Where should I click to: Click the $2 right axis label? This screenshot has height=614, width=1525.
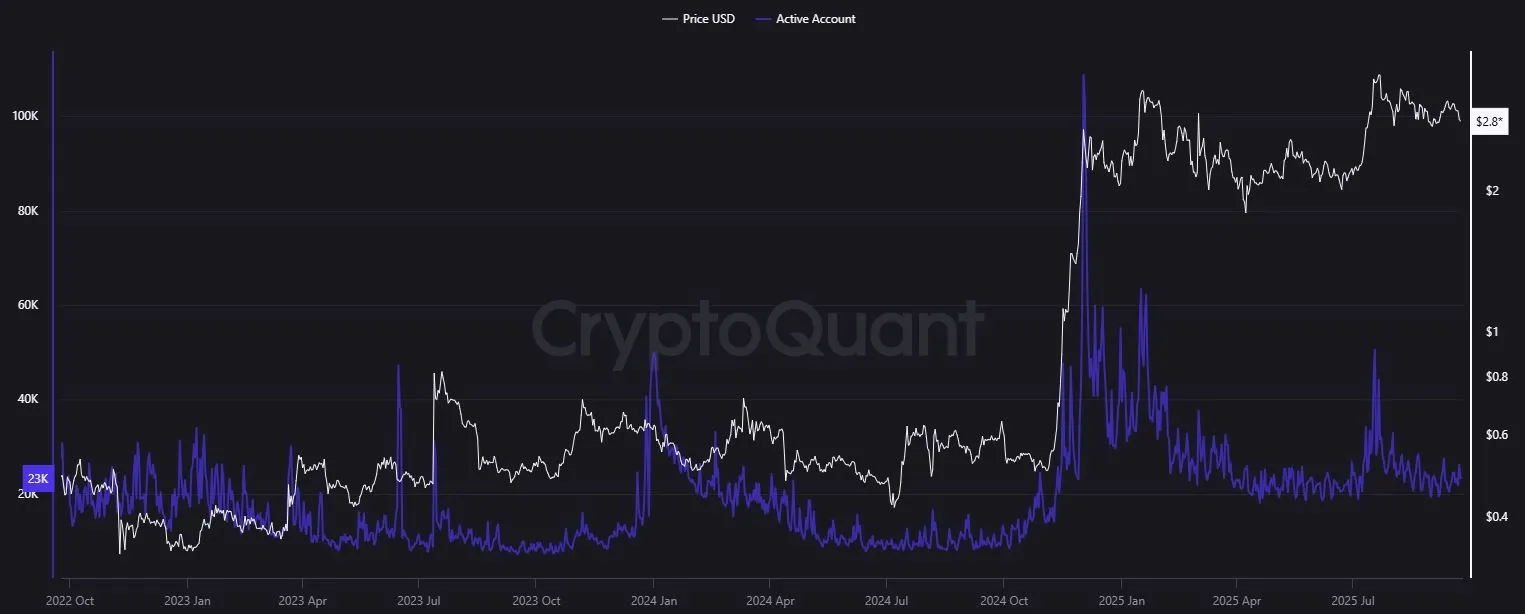[1491, 191]
